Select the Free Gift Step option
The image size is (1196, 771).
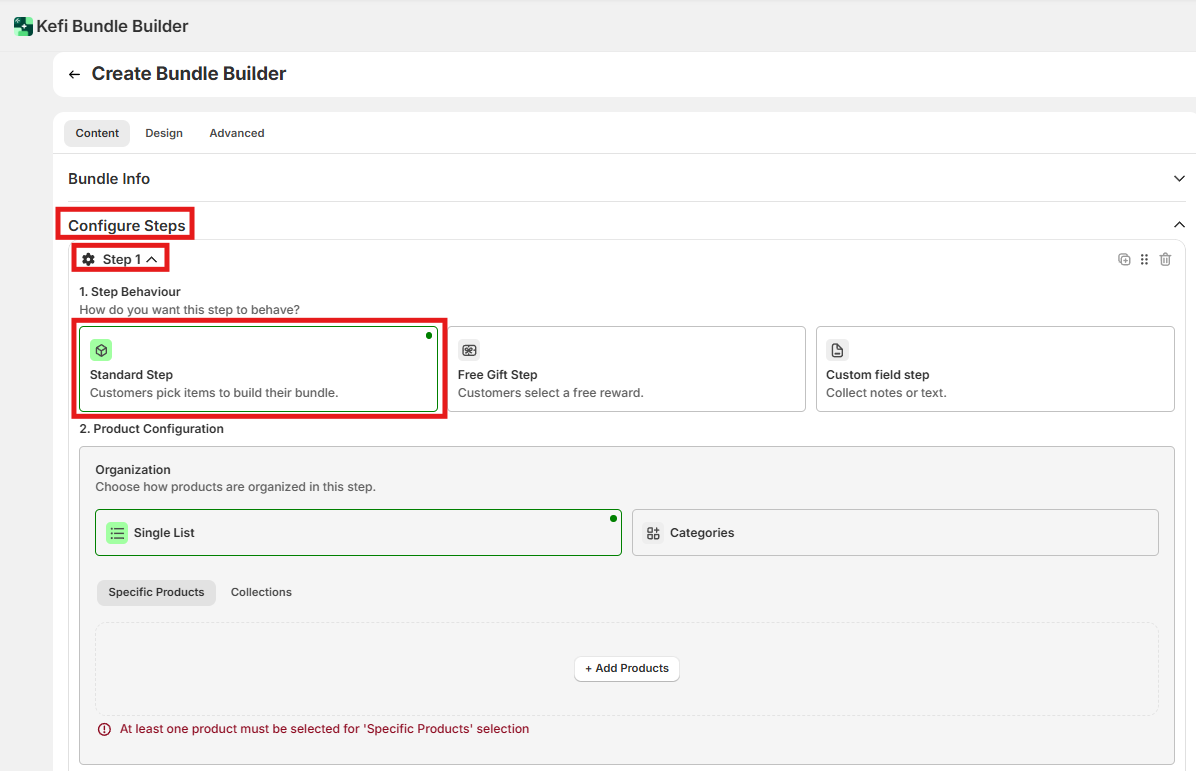[626, 369]
